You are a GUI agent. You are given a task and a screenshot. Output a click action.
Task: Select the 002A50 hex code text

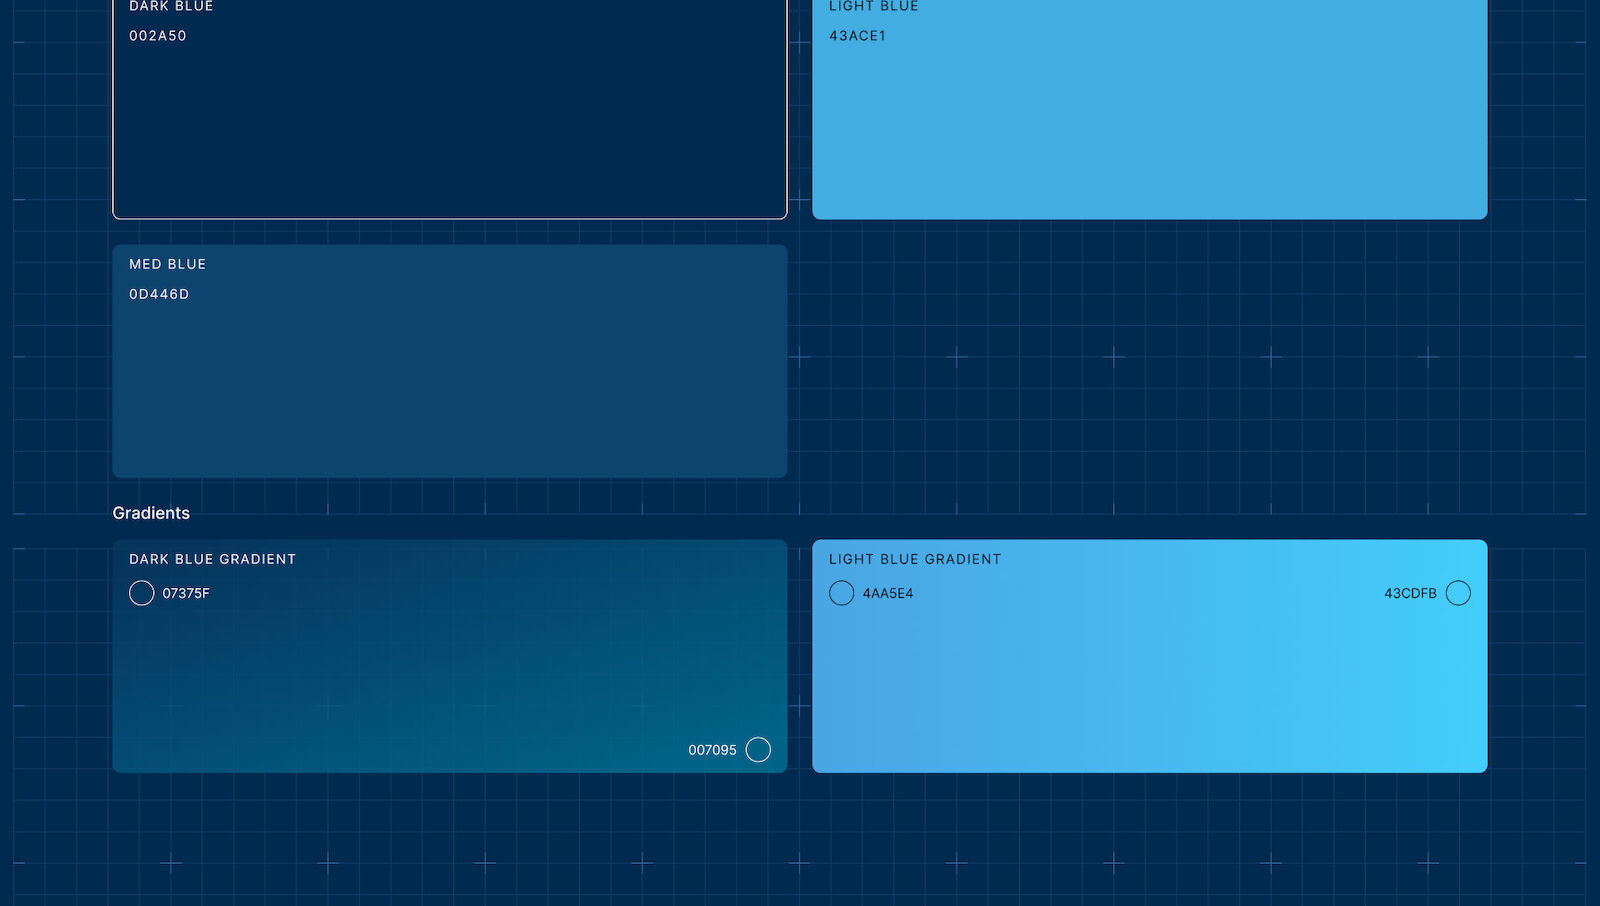158,36
